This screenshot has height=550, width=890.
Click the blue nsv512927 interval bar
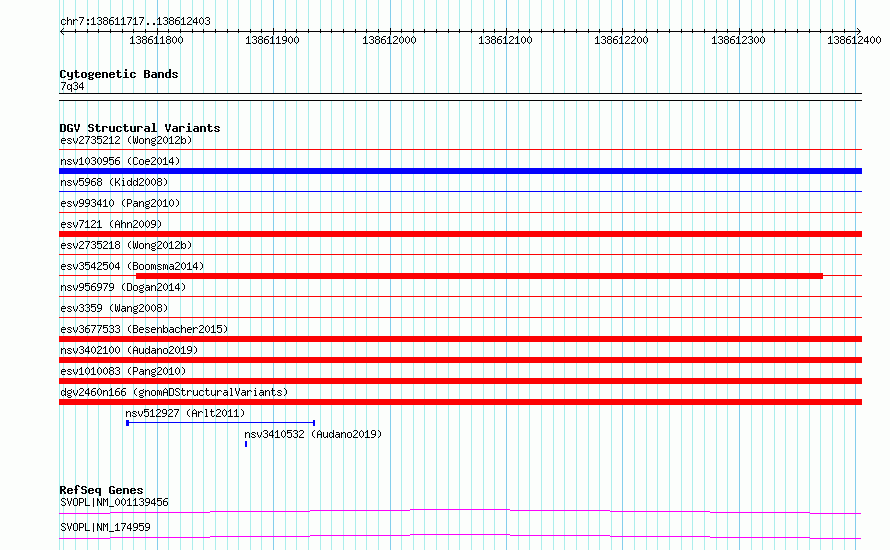220,423
